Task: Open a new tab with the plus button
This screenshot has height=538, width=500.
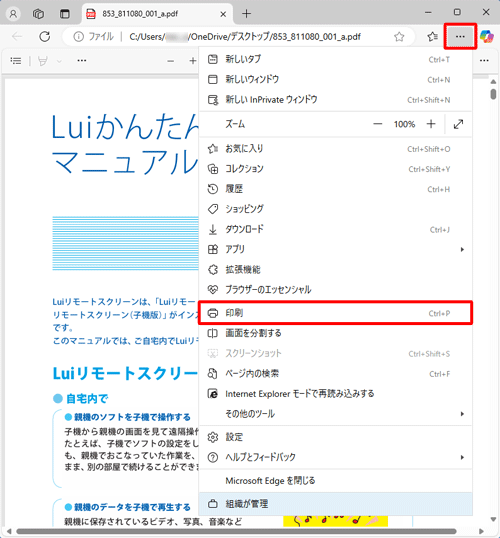Action: point(246,14)
